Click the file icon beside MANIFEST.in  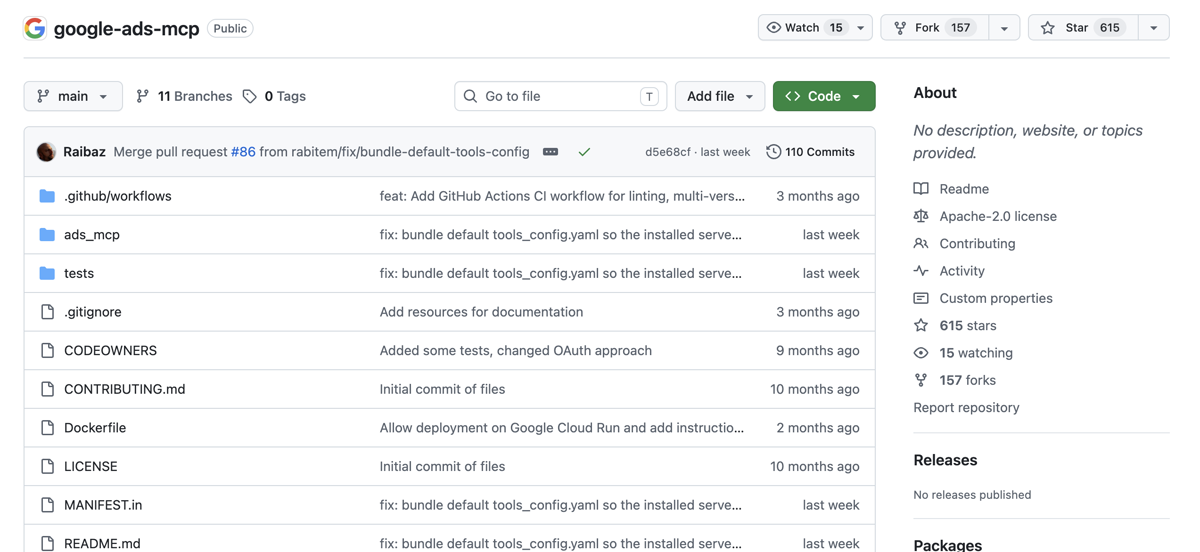point(47,505)
